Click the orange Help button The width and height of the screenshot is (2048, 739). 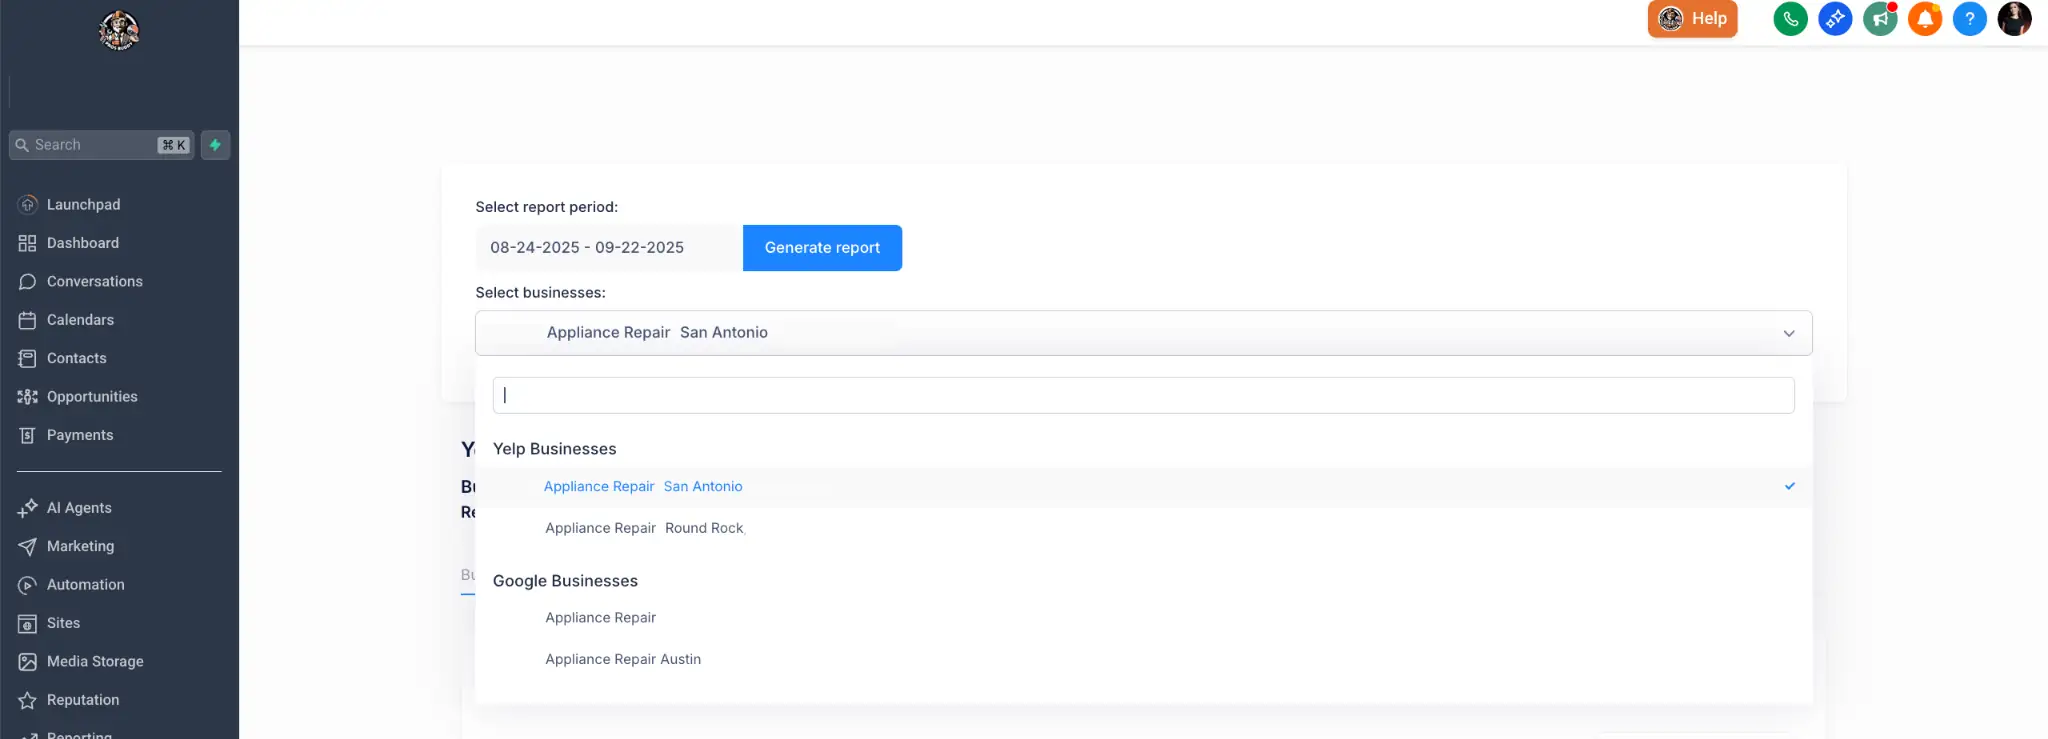point(1692,19)
